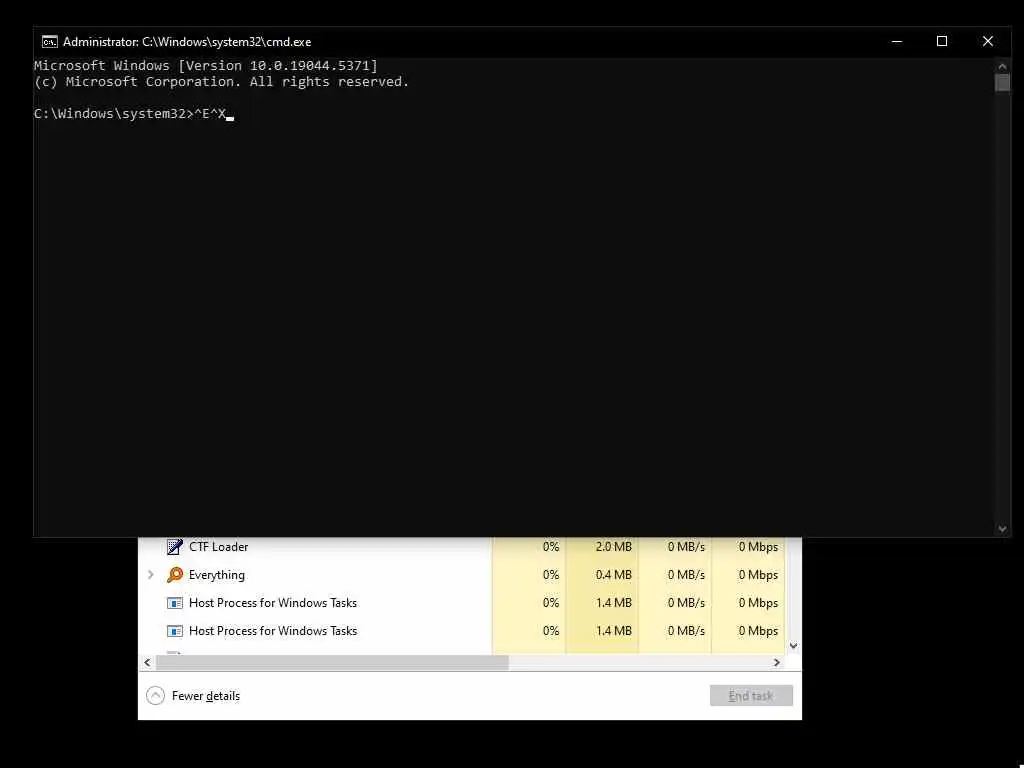
Task: Click the Microsoft Corporation copyright line
Action: [x=221, y=82]
